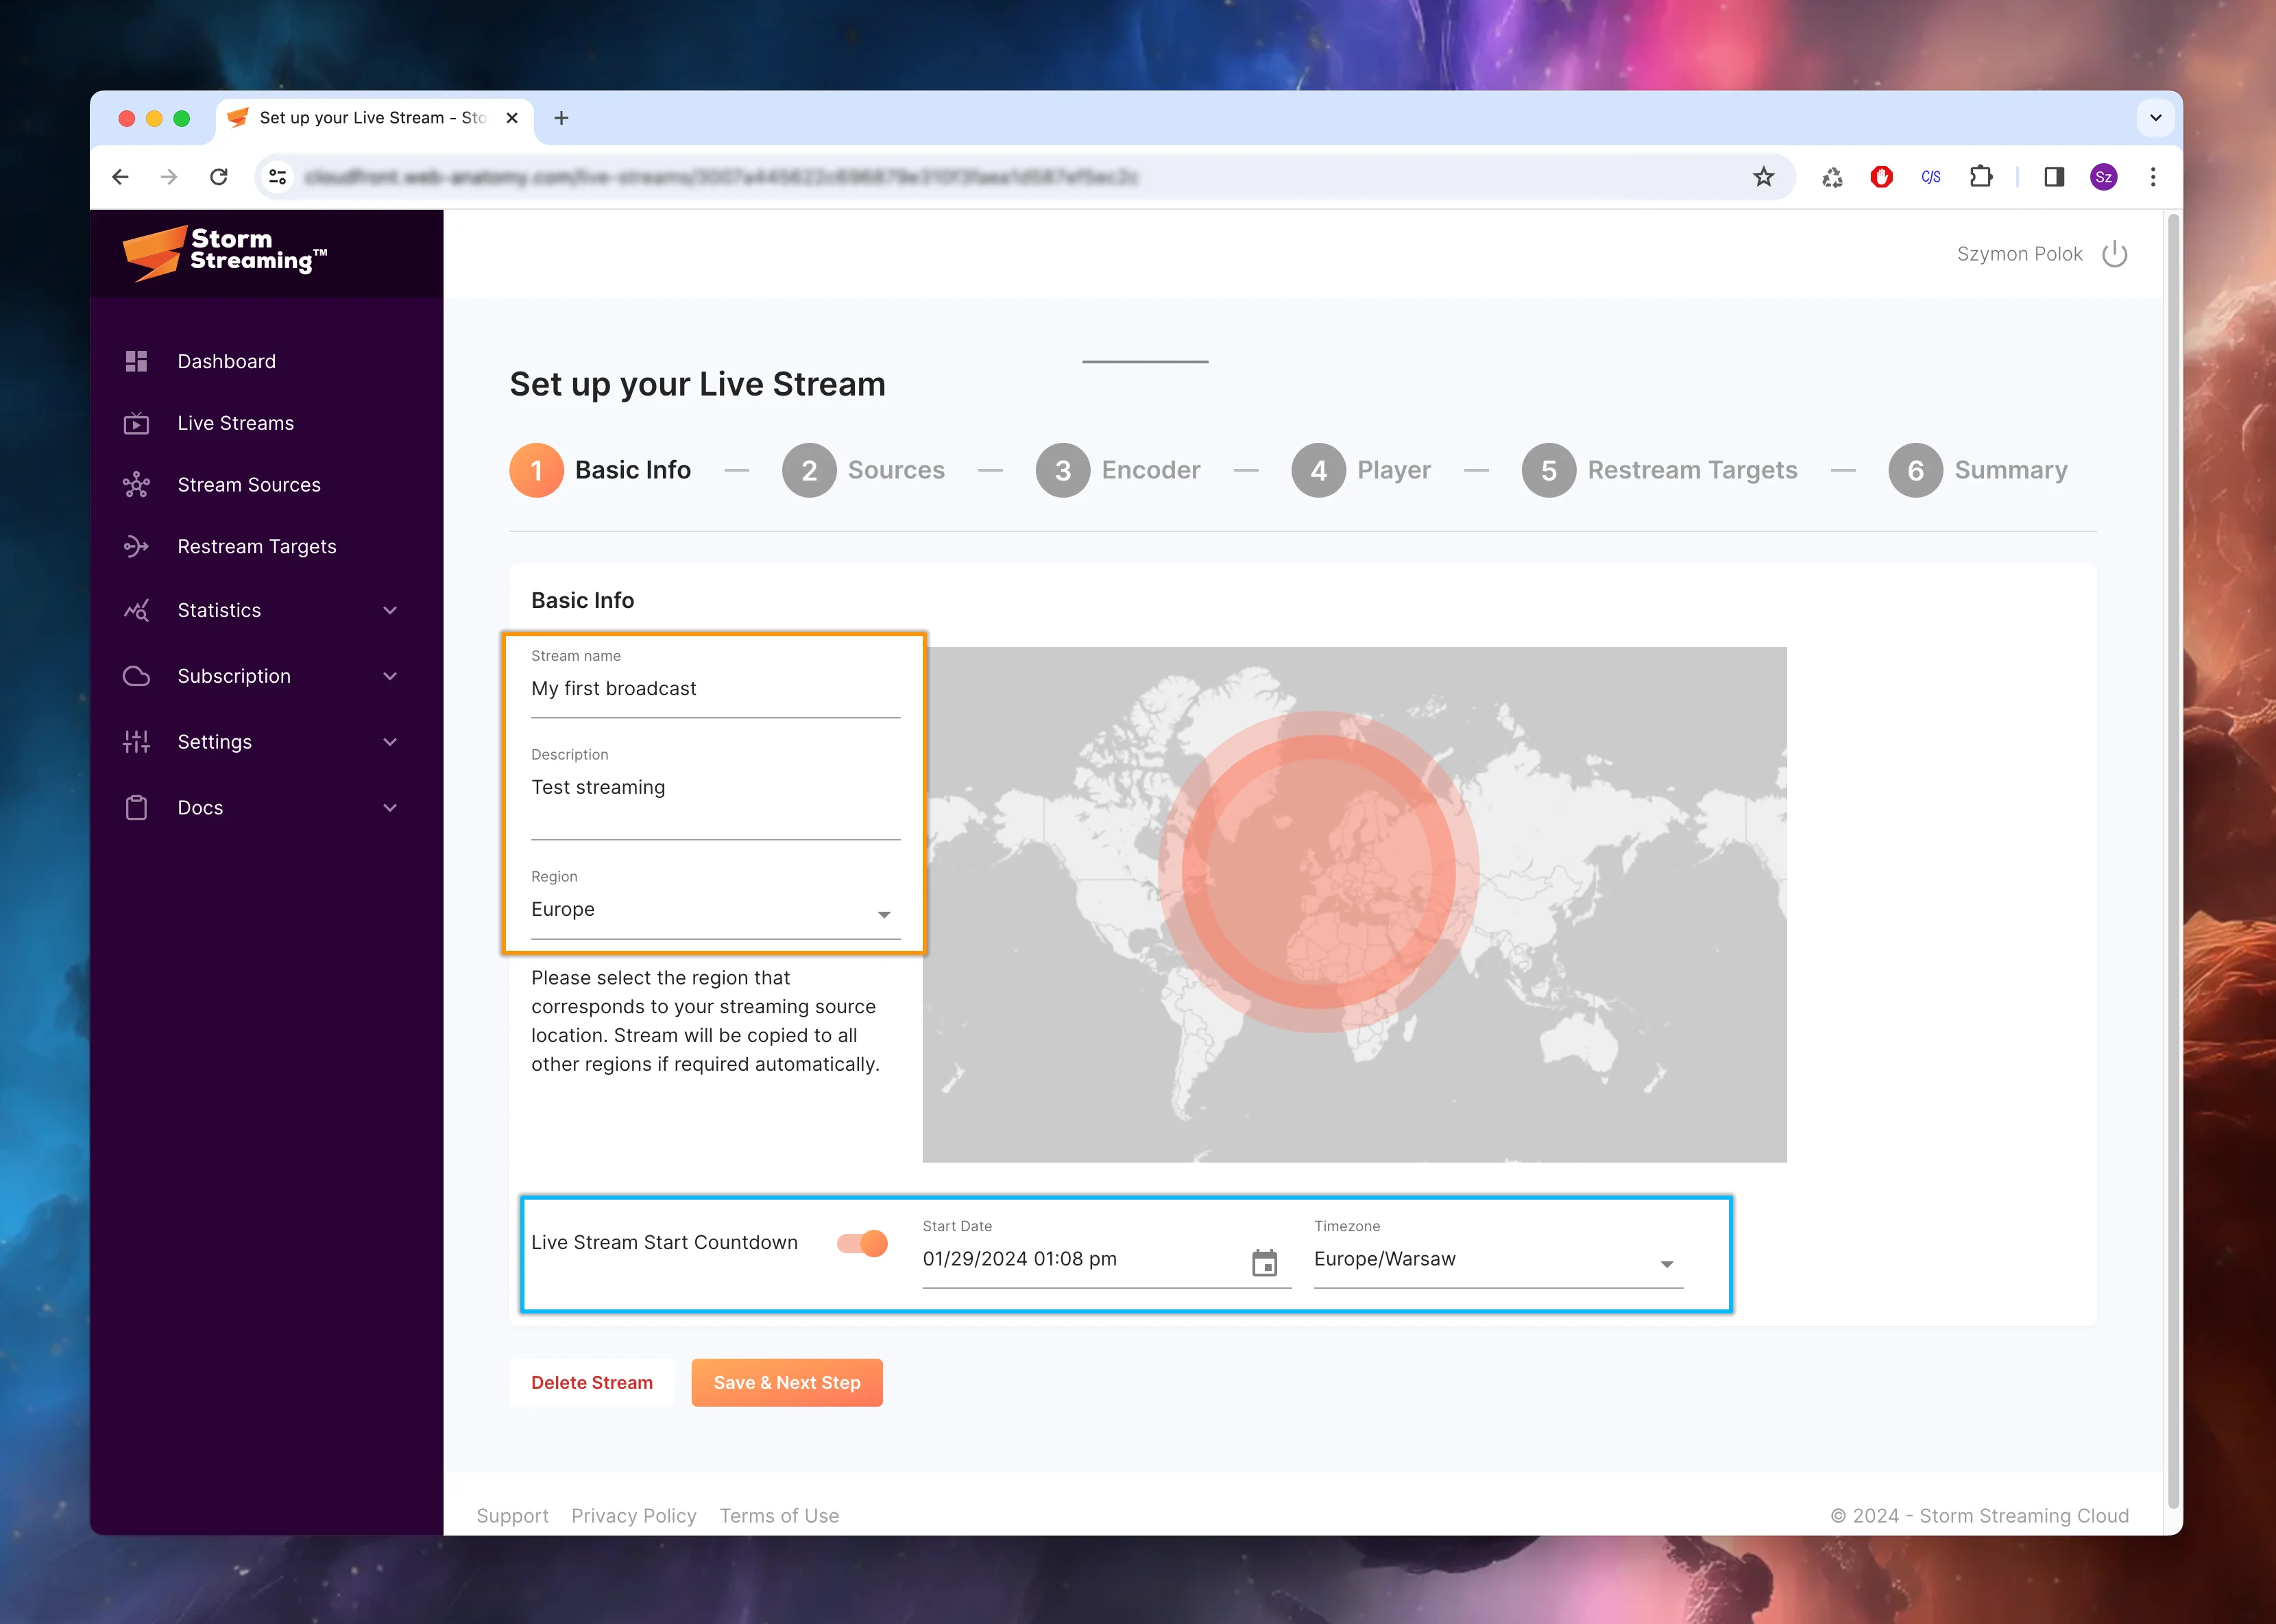Open the Start Date calendar picker icon
Viewport: 2276px width, 1624px height.
1264,1263
